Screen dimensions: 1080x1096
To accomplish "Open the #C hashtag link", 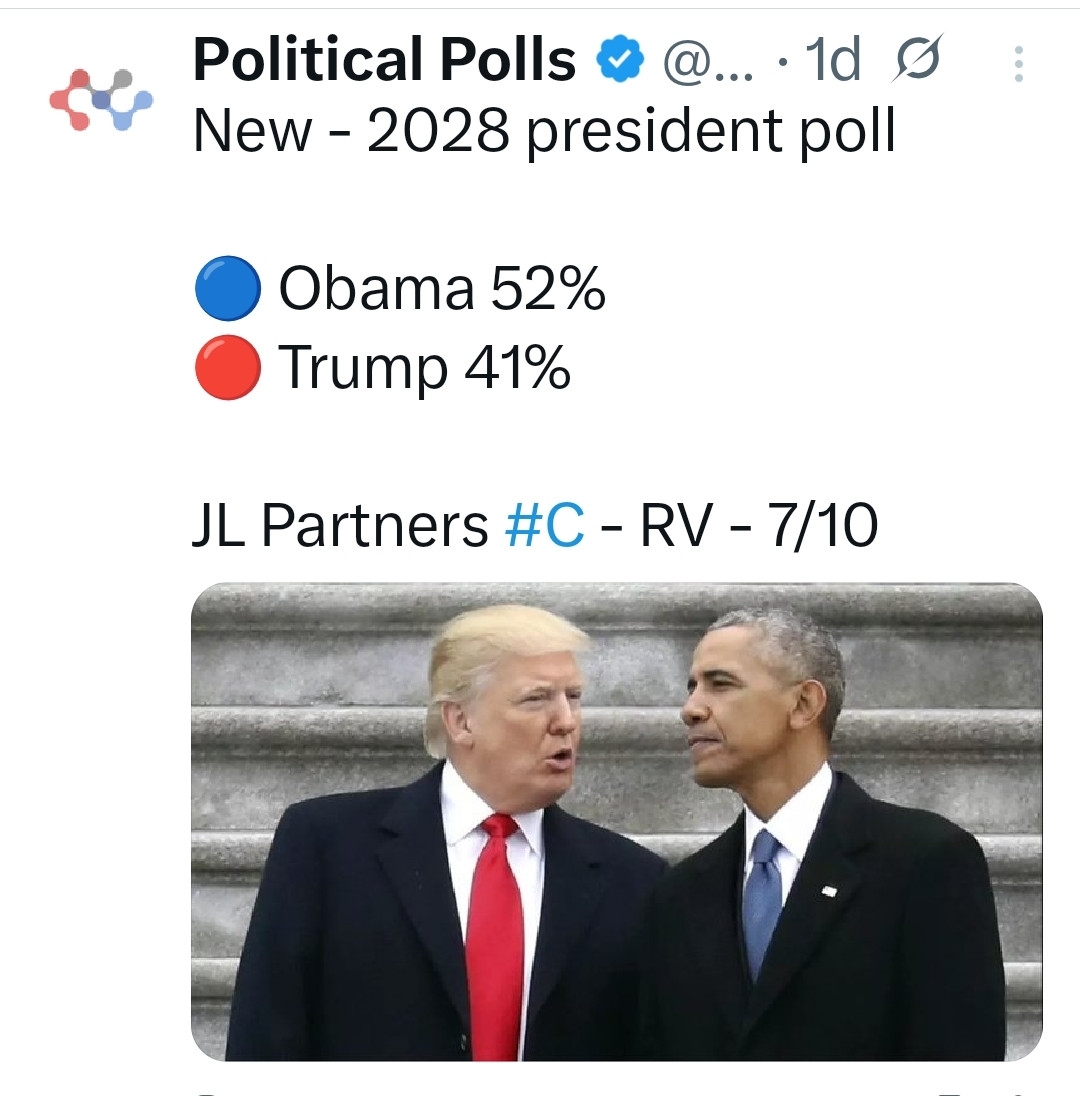I will [x=545, y=525].
